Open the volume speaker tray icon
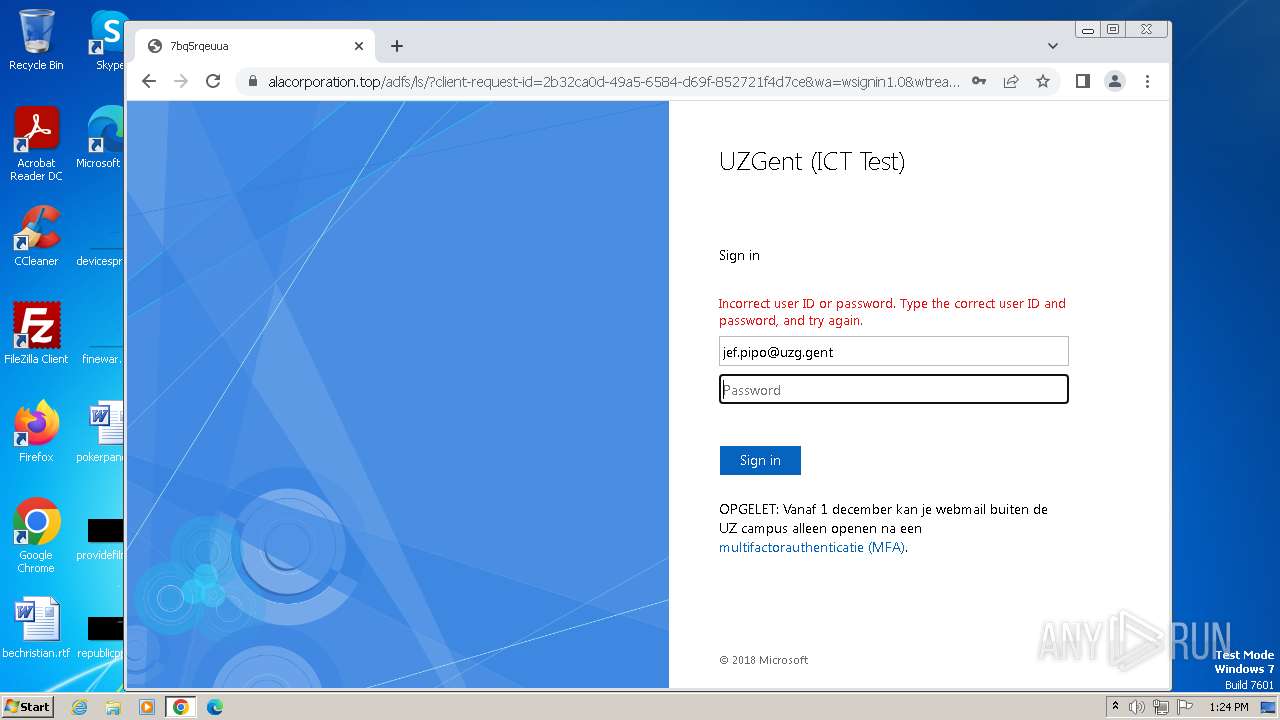This screenshot has width=1280, height=720. (1137, 707)
